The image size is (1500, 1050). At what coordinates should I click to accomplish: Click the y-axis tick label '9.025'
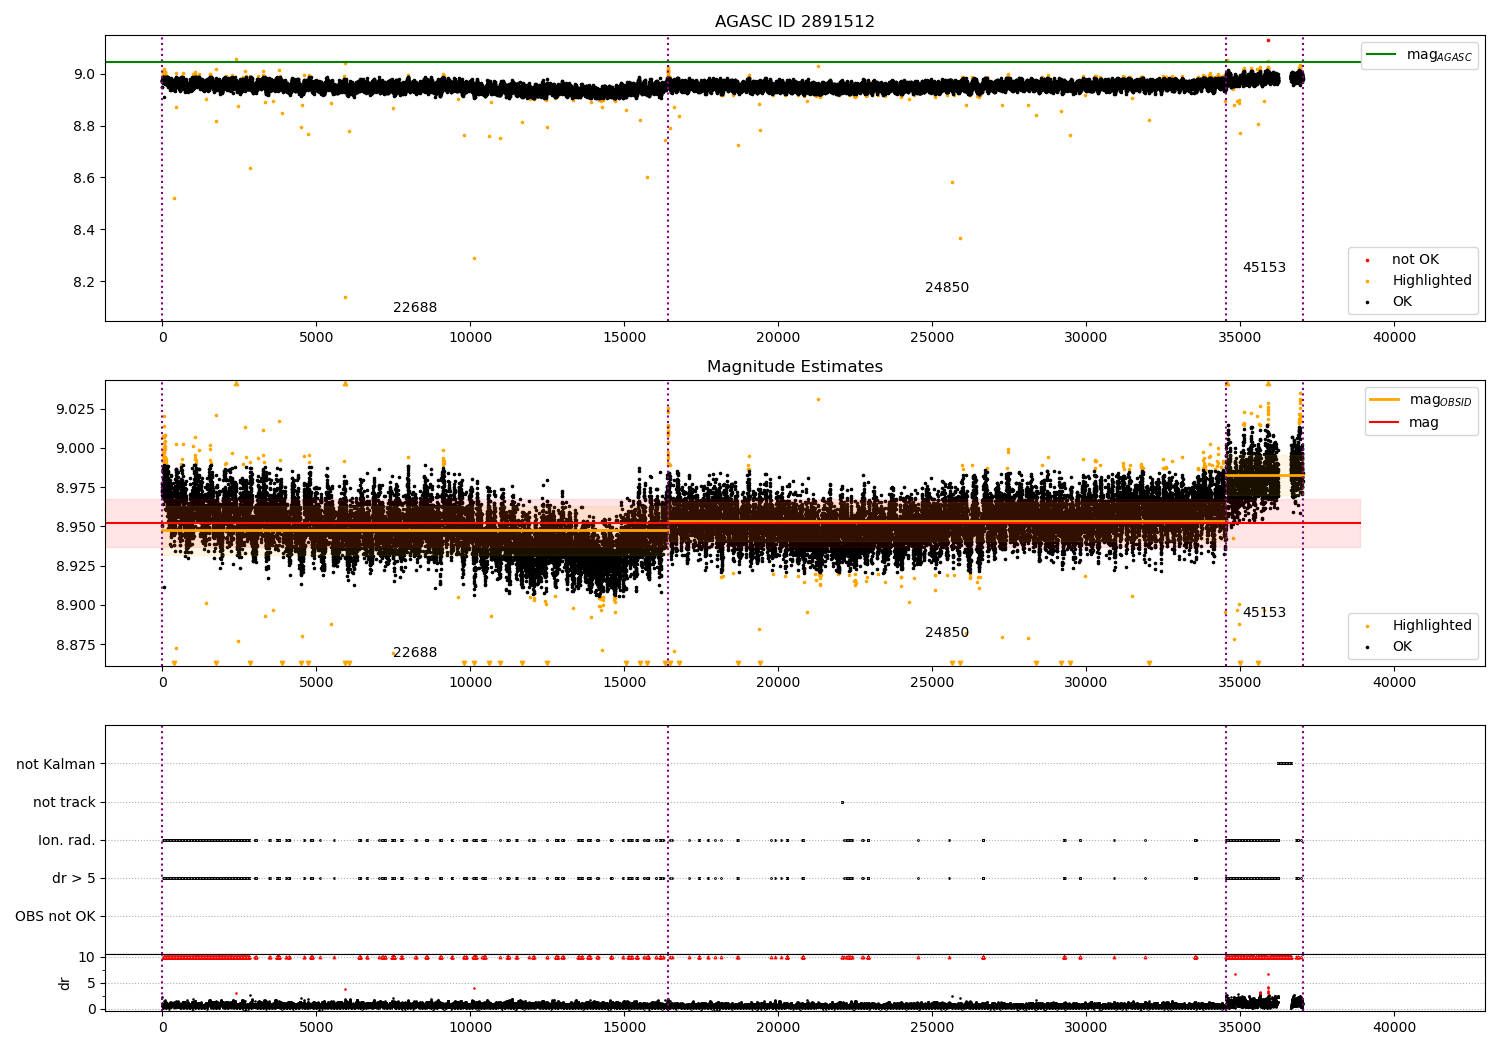(77, 409)
